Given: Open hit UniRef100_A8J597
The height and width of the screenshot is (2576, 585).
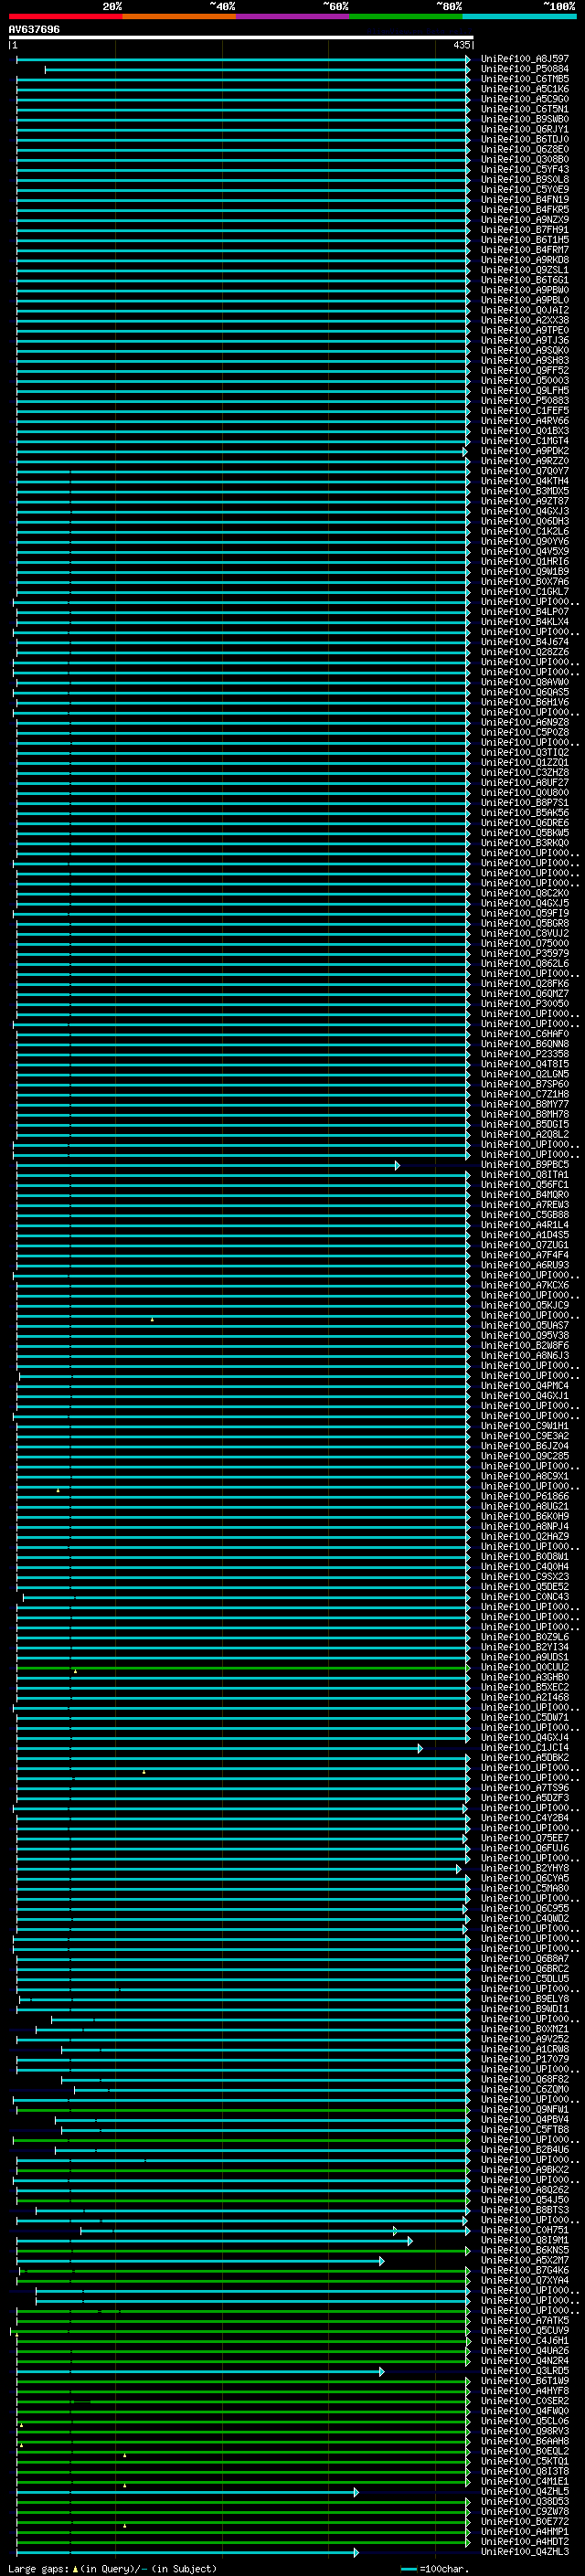Looking at the screenshot, I should click(x=524, y=59).
